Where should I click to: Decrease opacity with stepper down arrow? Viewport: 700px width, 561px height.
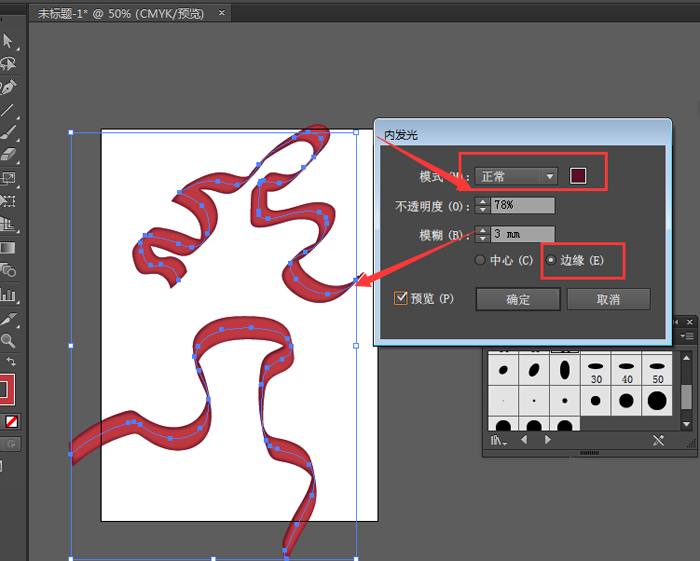(x=482, y=209)
